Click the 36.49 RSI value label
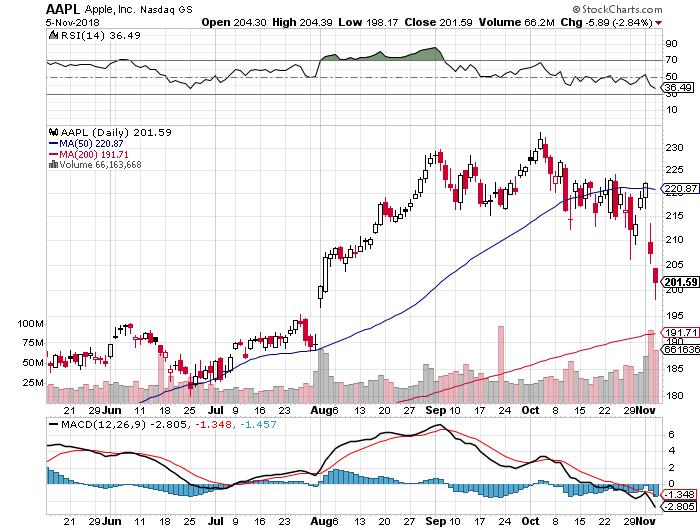This screenshot has width=700, height=530. click(679, 88)
